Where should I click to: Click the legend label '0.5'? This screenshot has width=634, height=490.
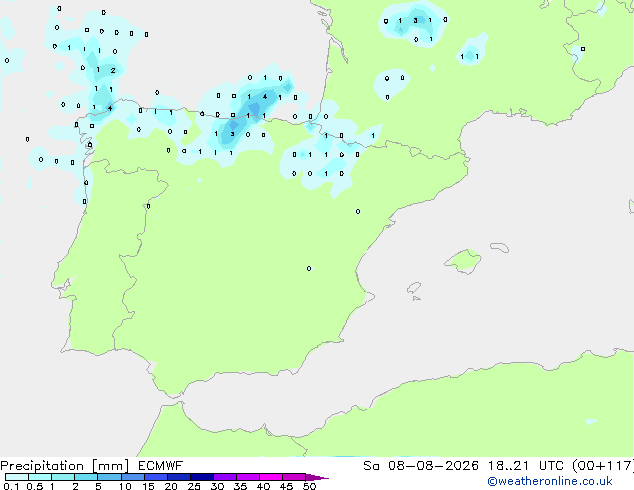pyautogui.click(x=35, y=486)
